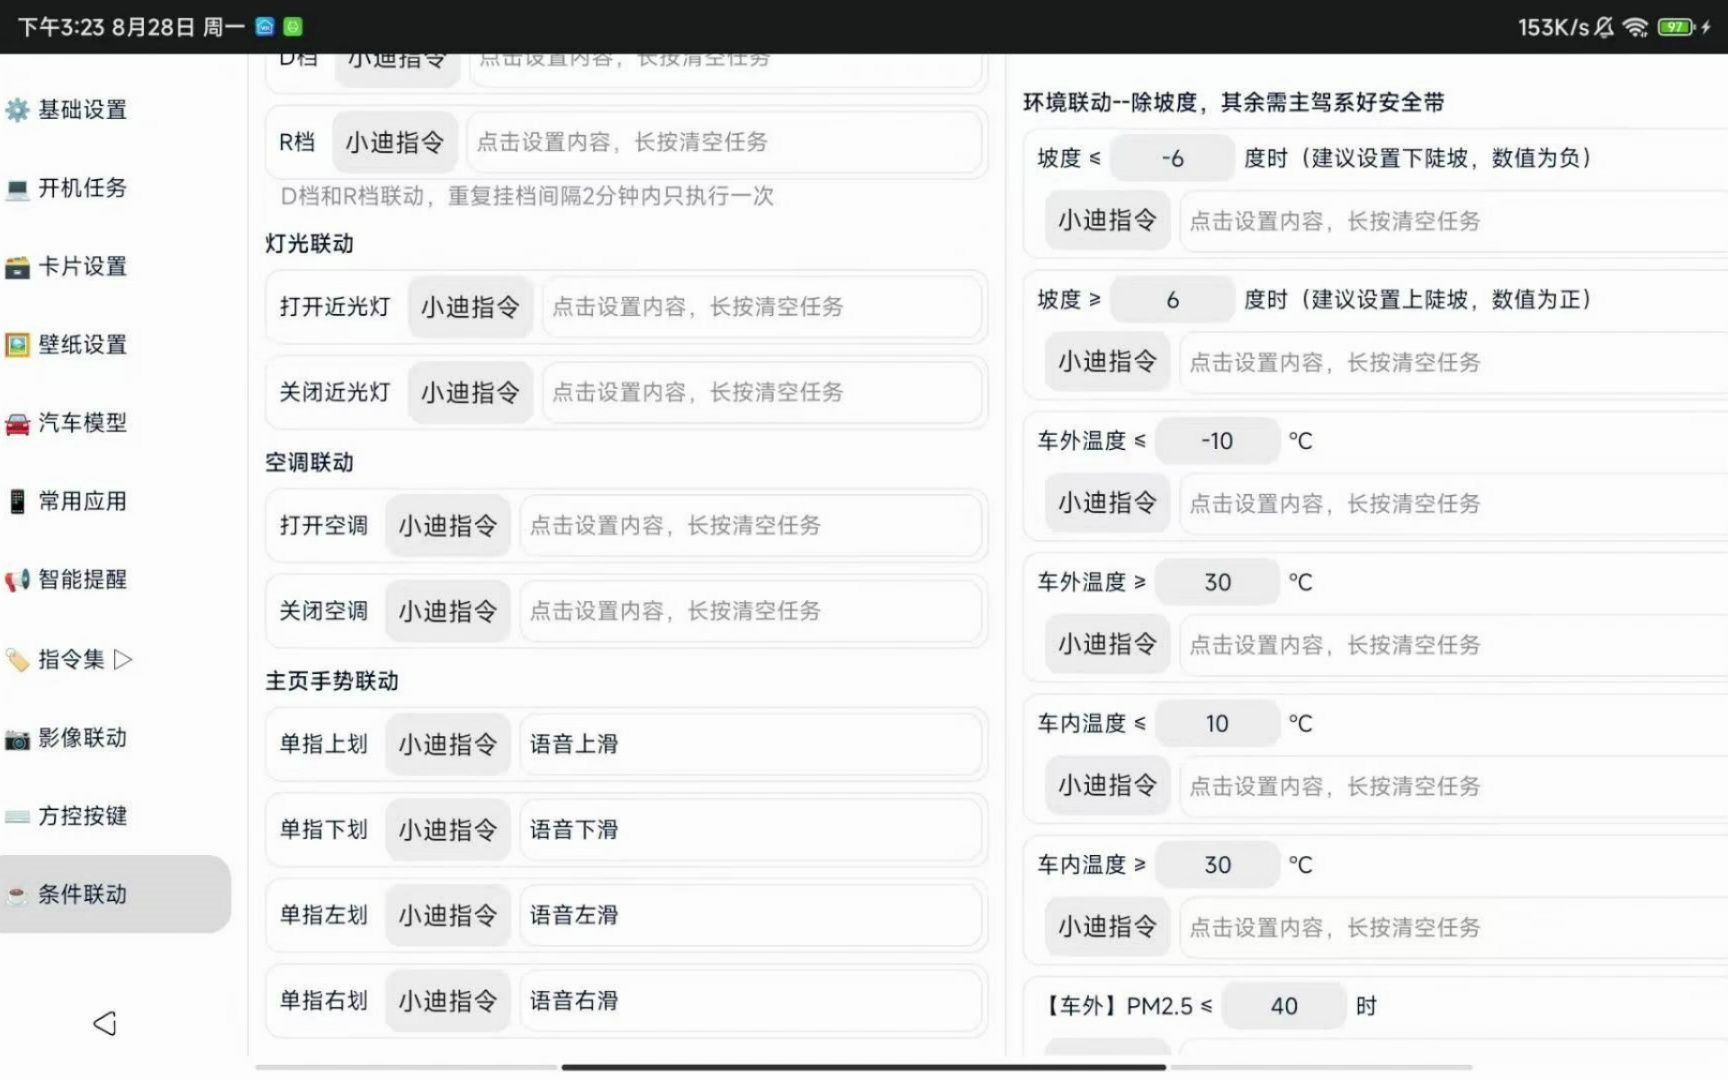The width and height of the screenshot is (1728, 1080).
Task: Click 小迪指令 under 坡度 ≤ -6
Action: point(1108,221)
